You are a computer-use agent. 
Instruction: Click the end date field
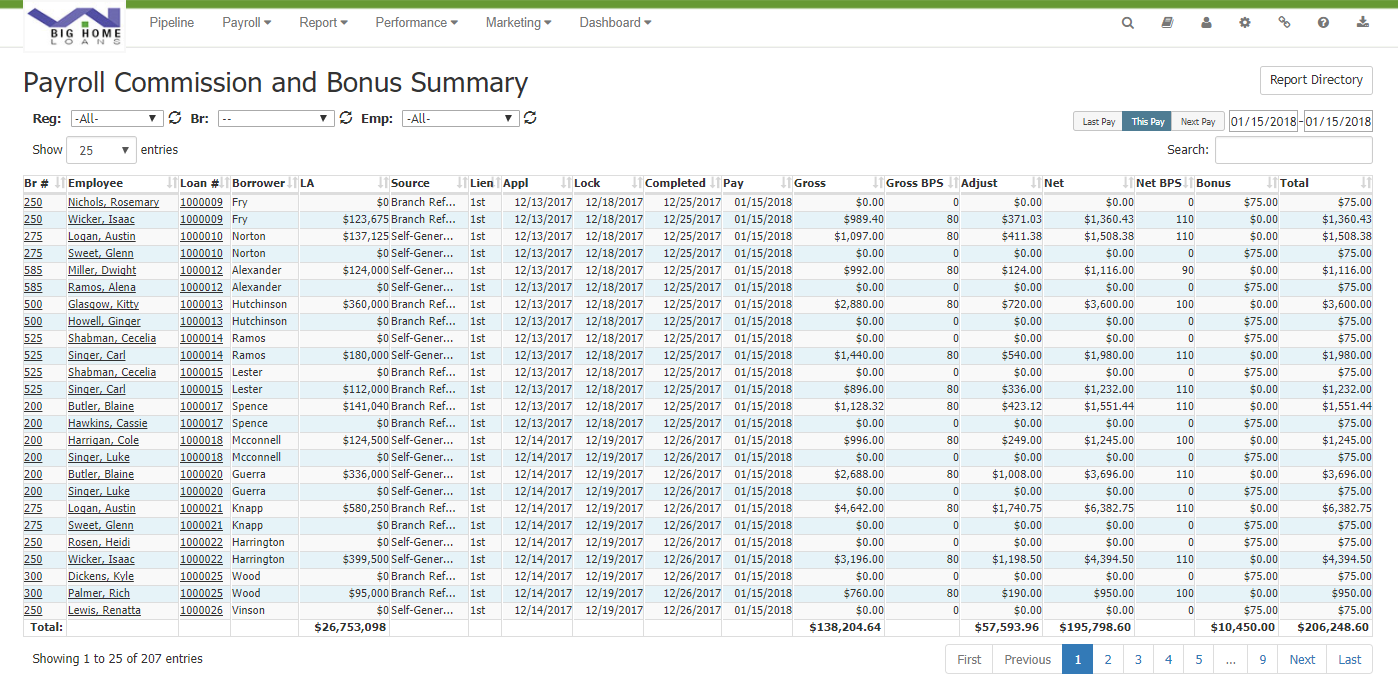pos(1338,121)
